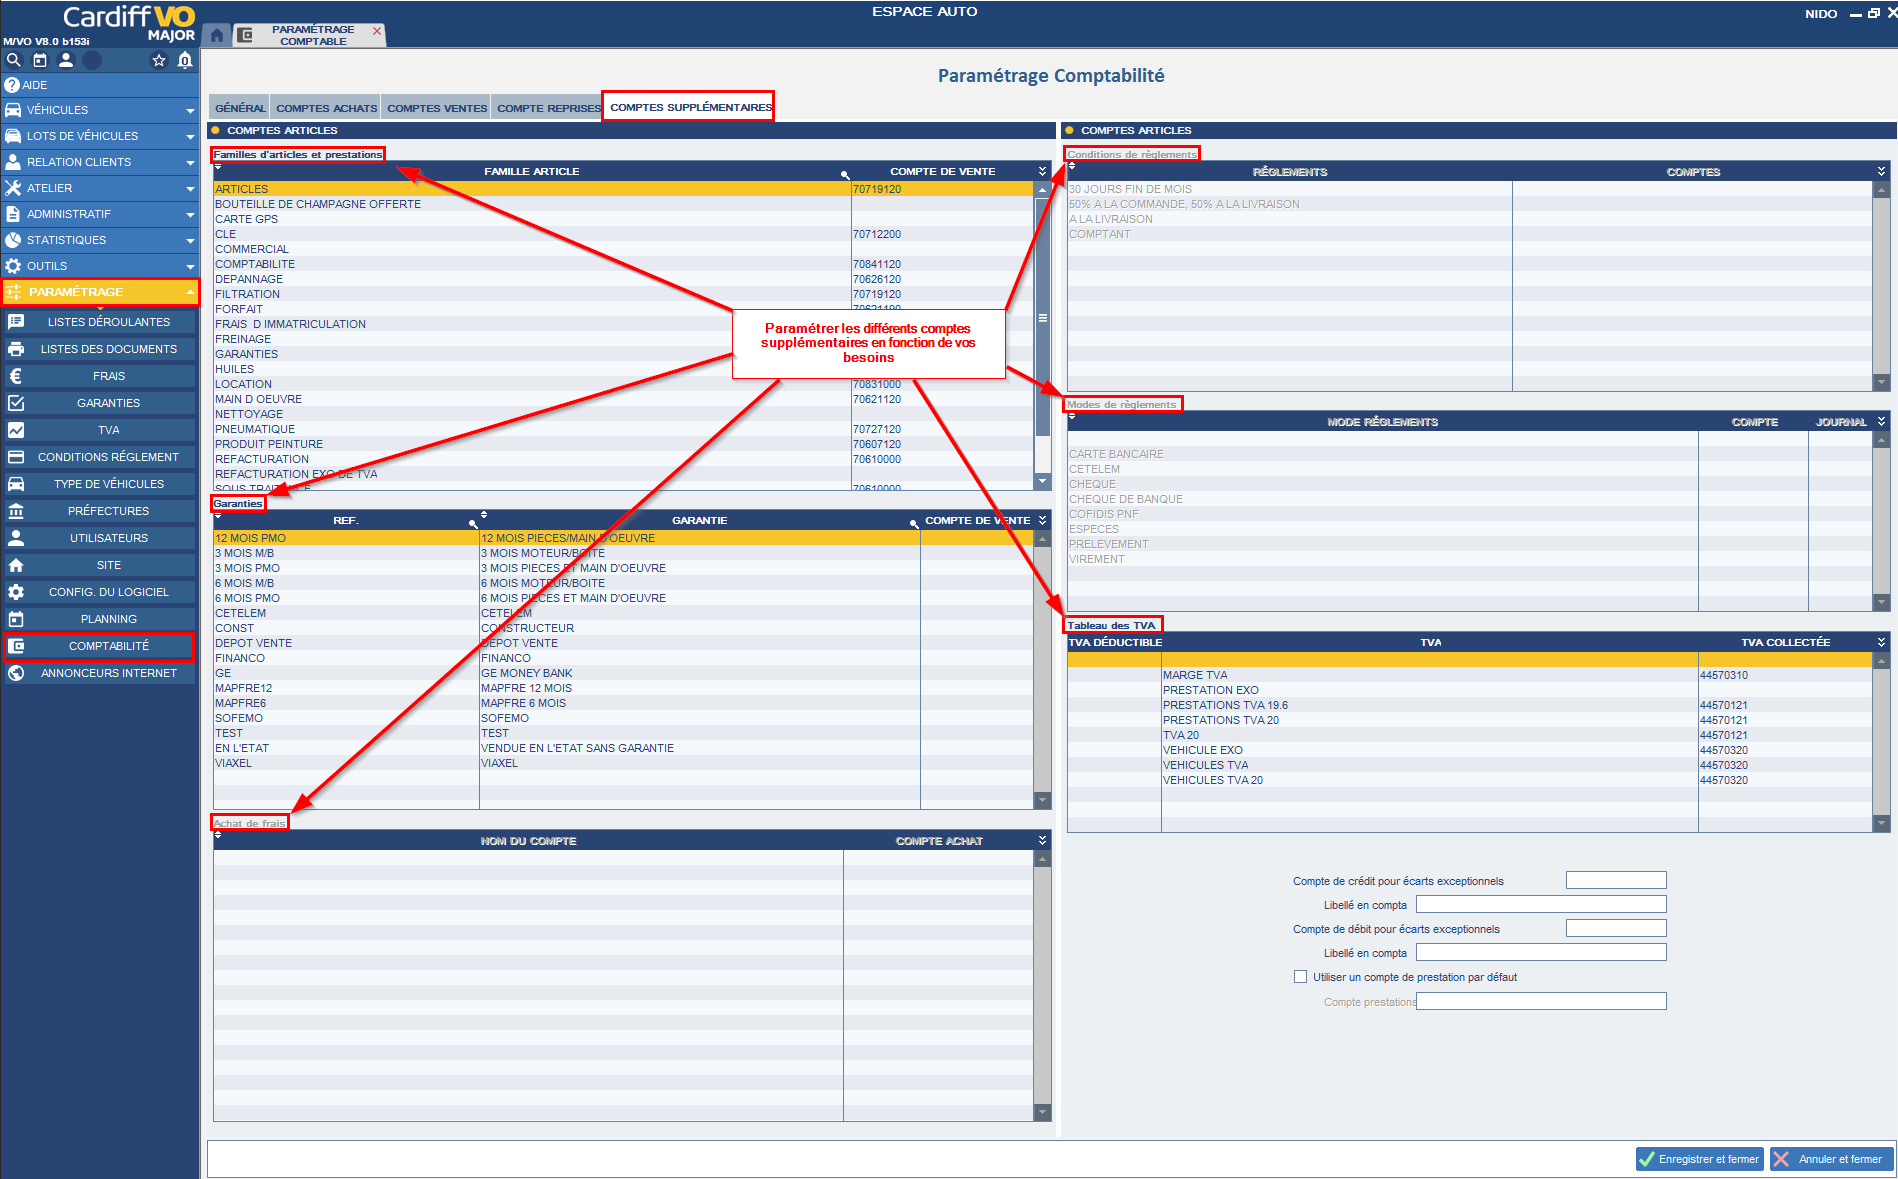The height and width of the screenshot is (1179, 1898).
Task: Click the search icon beside the Garantie column header
Action: tap(914, 524)
